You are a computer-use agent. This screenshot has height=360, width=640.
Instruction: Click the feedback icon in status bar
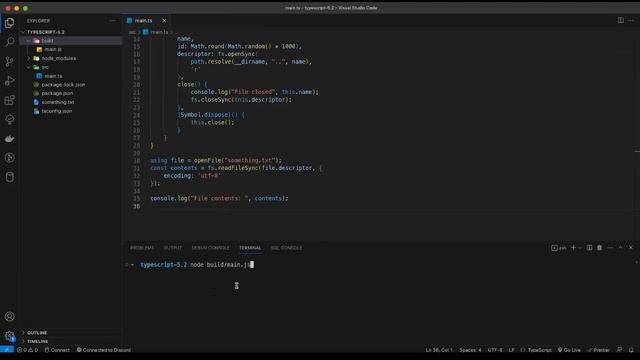(620, 350)
